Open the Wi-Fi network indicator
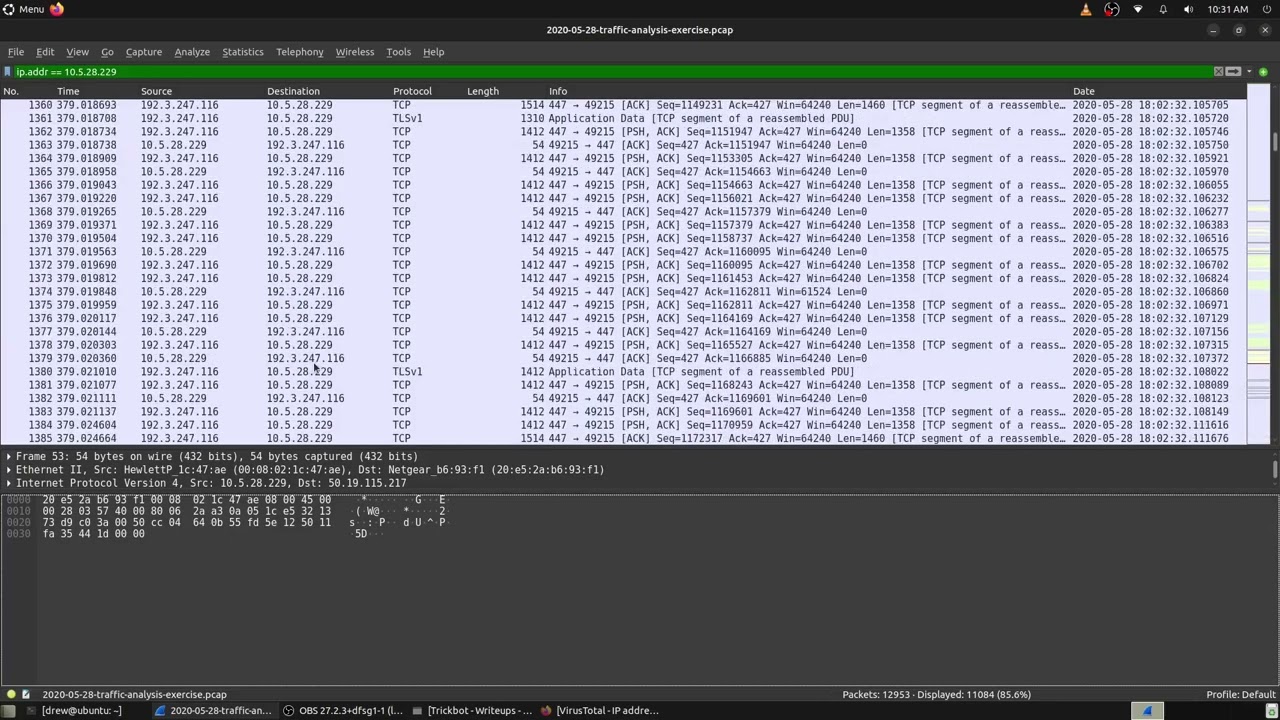 click(x=1137, y=9)
